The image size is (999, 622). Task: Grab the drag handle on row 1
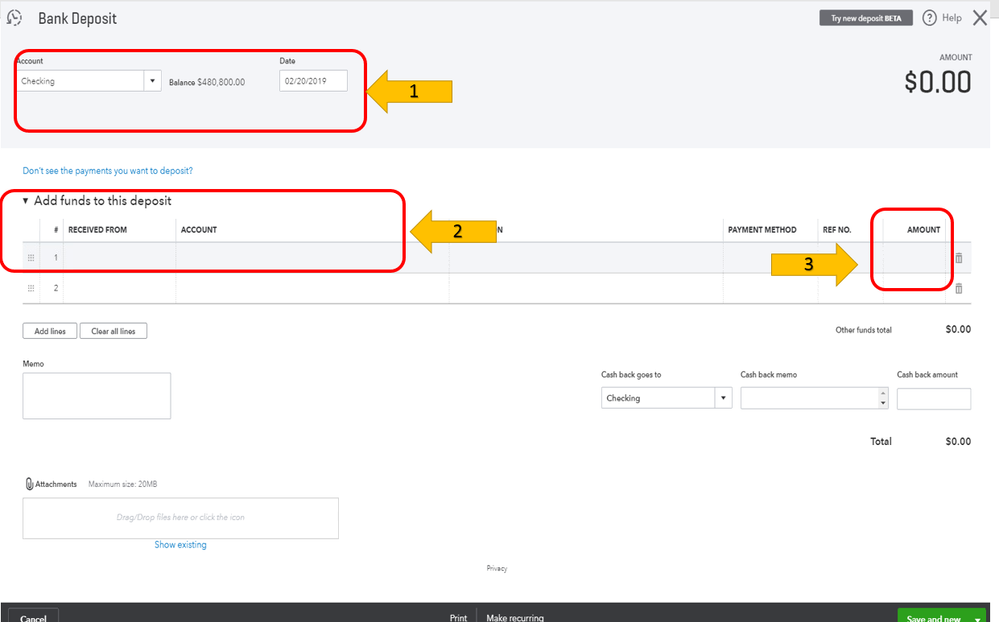click(x=31, y=258)
